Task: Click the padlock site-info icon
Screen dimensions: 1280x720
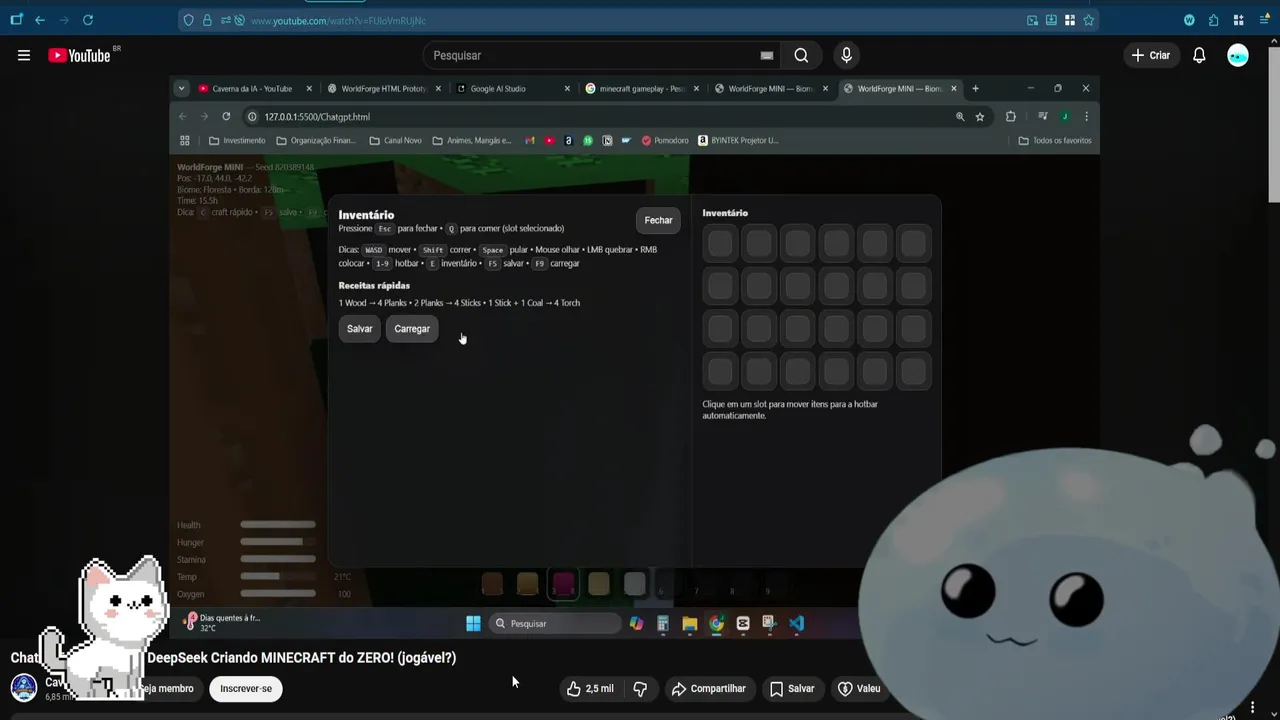Action: click(x=207, y=20)
